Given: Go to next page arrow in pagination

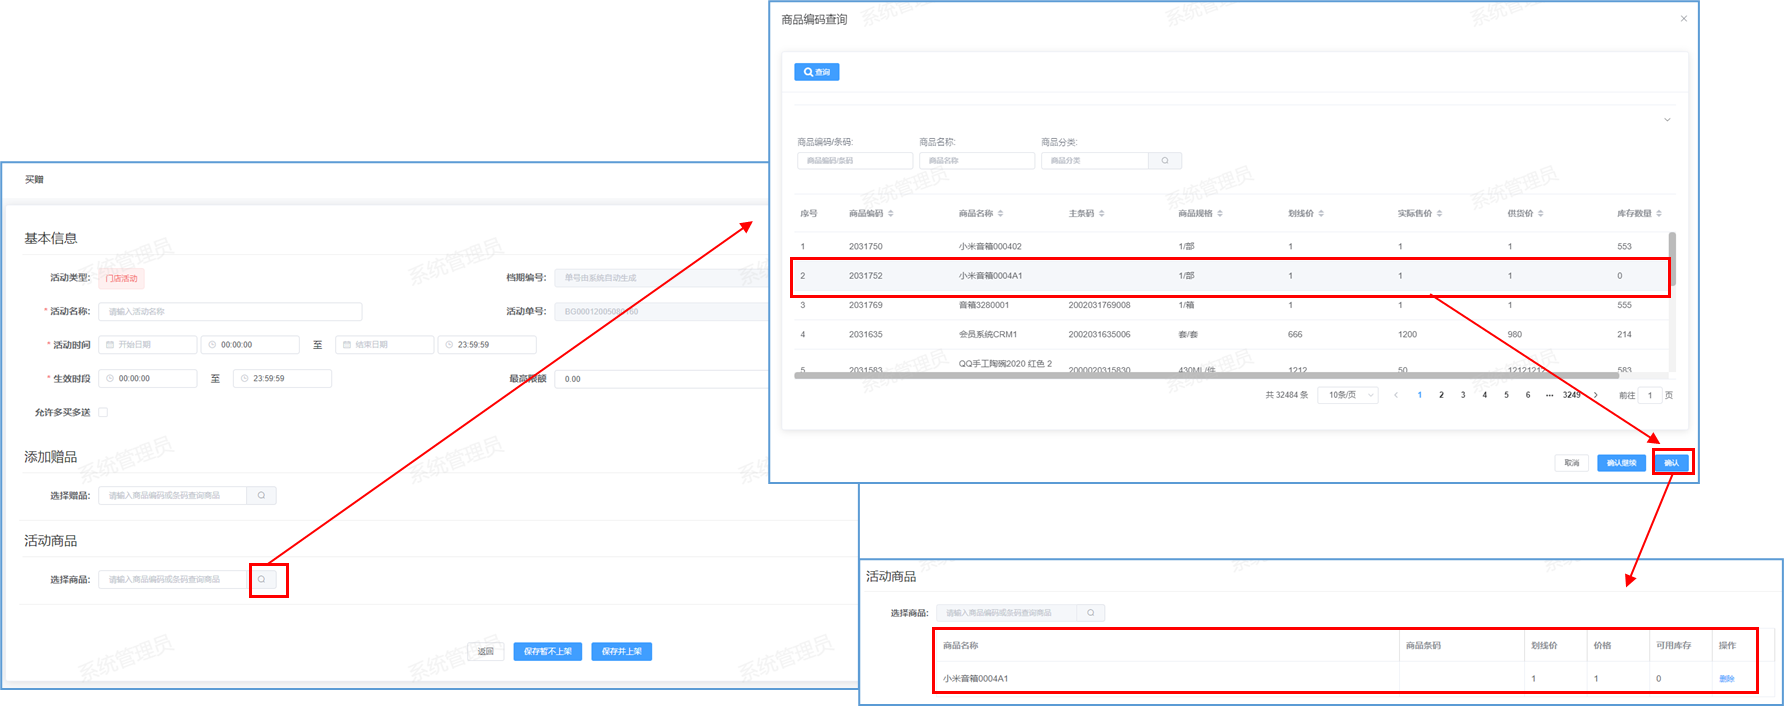Looking at the screenshot, I should (x=1595, y=395).
